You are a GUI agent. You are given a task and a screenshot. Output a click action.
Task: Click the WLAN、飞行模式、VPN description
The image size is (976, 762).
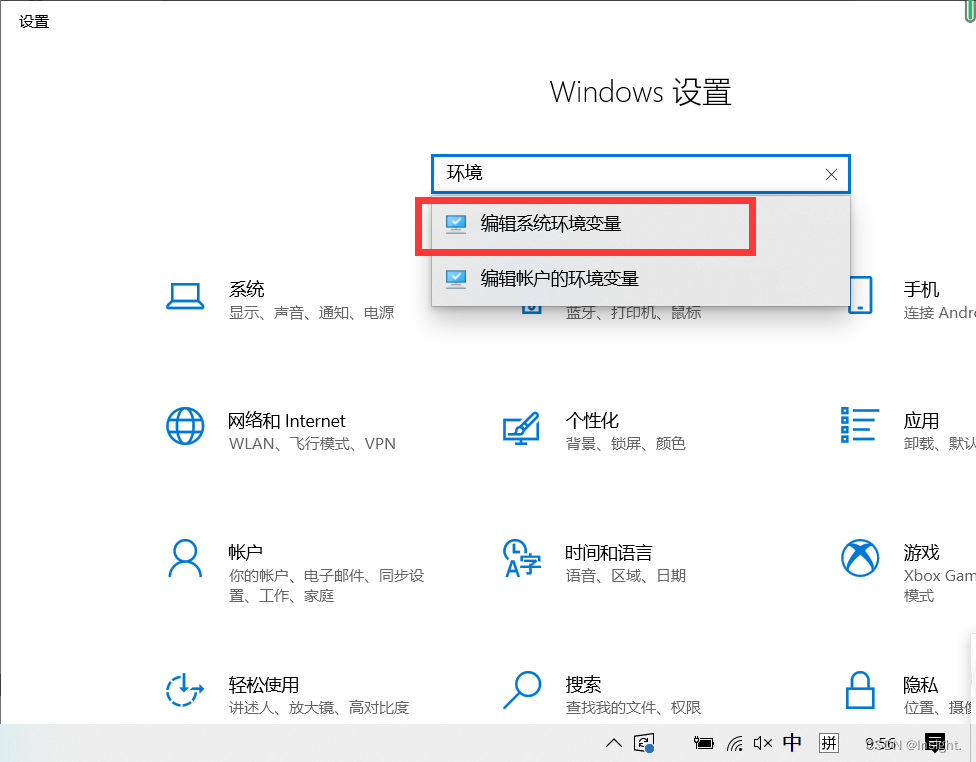click(312, 444)
